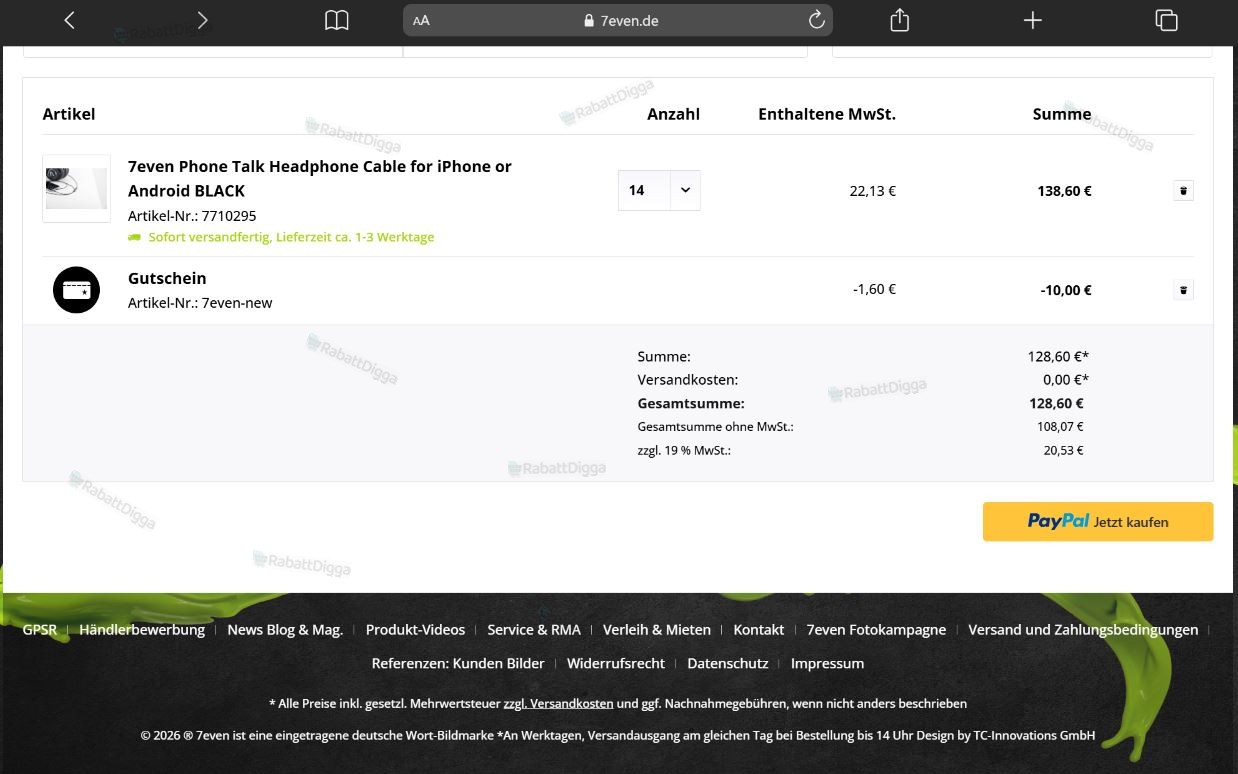Click the Artikel-Nr.: 7even-new text
1238x774 pixels.
click(200, 303)
